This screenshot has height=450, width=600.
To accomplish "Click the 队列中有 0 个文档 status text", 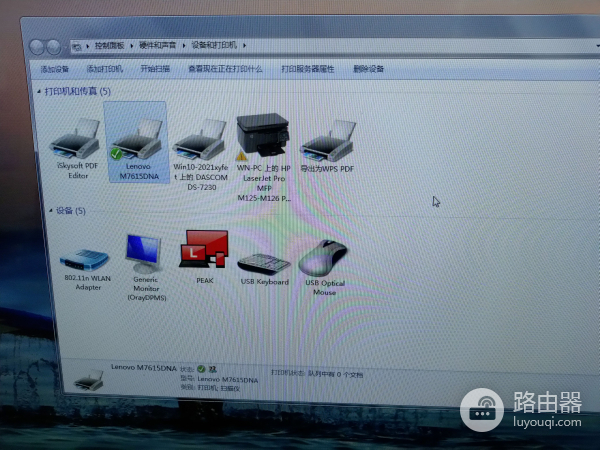I will (335, 374).
